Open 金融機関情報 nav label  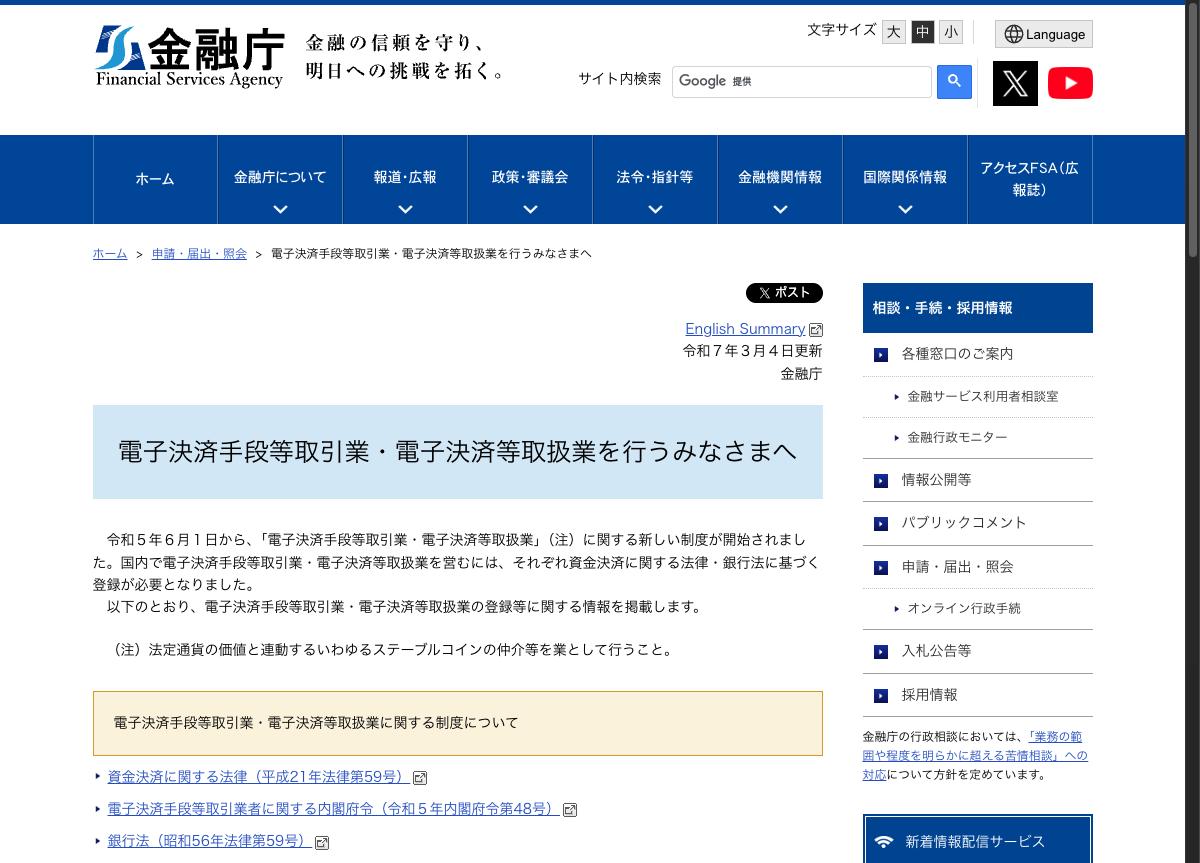click(780, 177)
